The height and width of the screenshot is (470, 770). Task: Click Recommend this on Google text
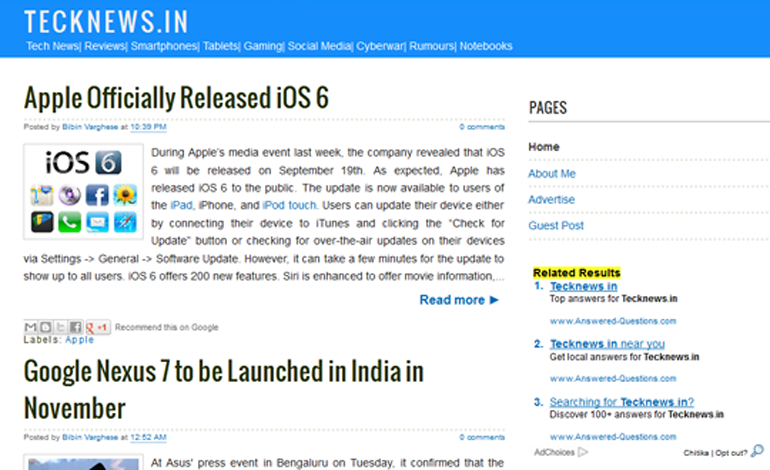pos(166,327)
